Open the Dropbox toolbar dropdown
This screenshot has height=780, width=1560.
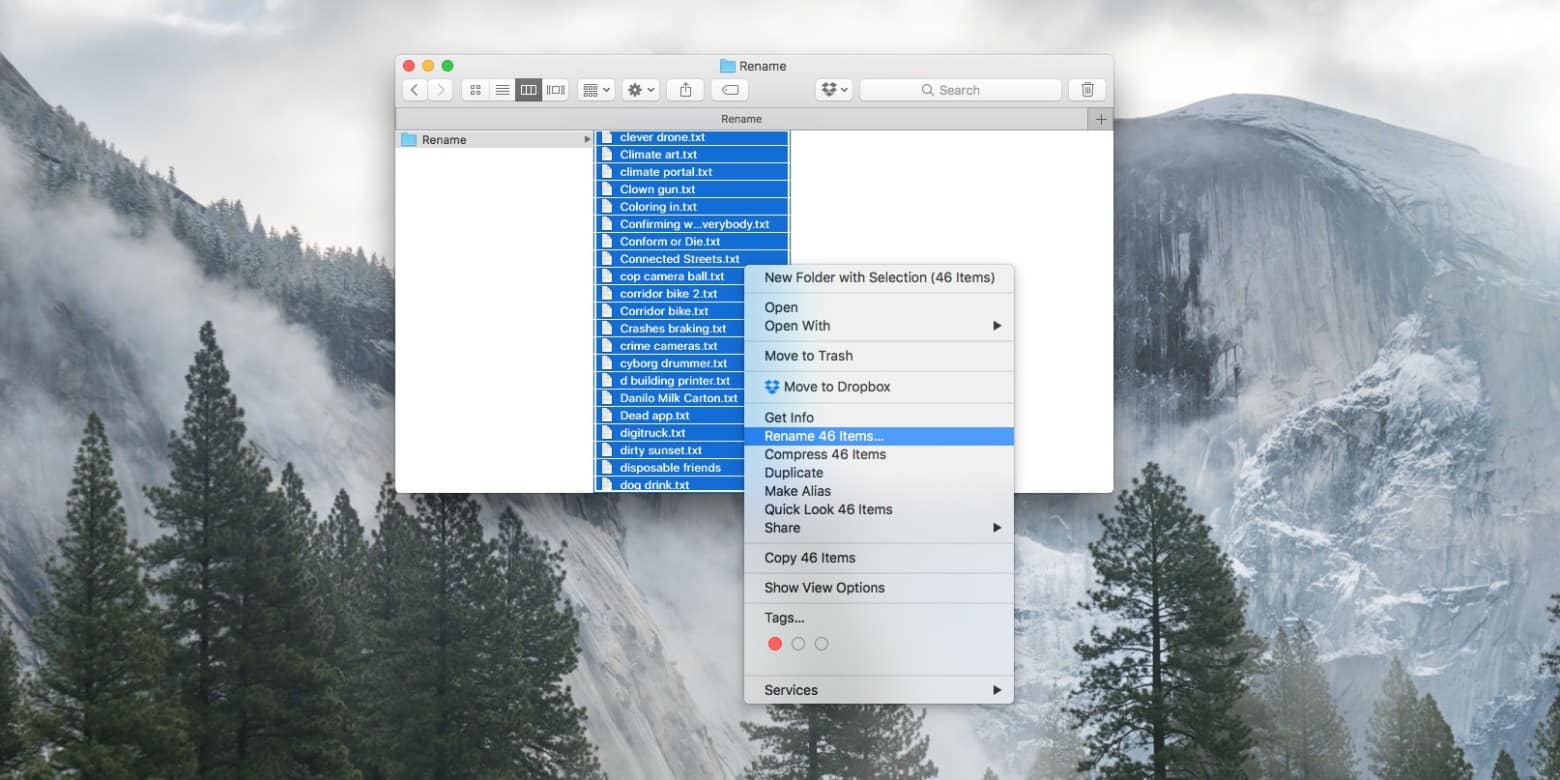[x=834, y=90]
